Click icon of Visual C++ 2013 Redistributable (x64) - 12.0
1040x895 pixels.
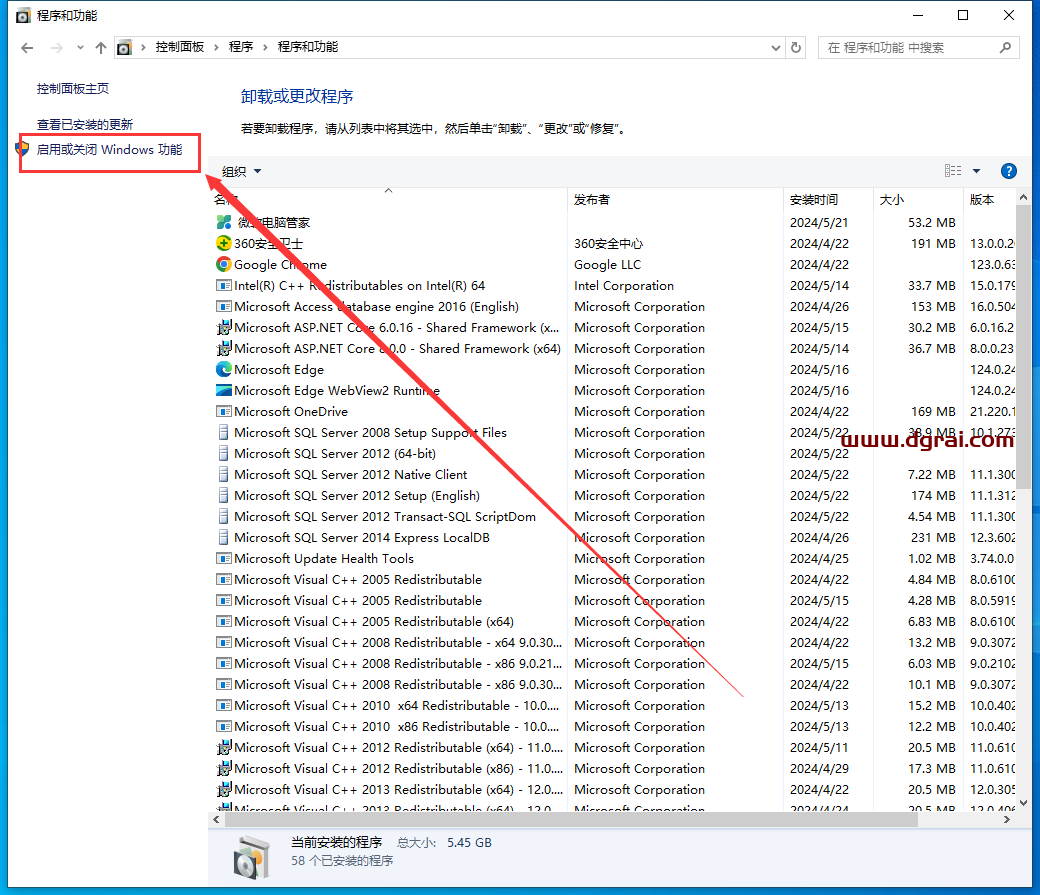pos(224,790)
